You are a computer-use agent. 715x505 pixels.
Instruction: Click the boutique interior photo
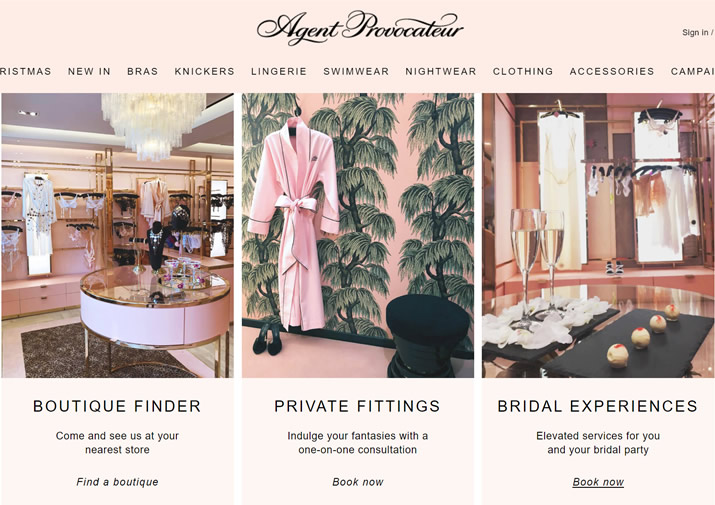[x=117, y=235]
